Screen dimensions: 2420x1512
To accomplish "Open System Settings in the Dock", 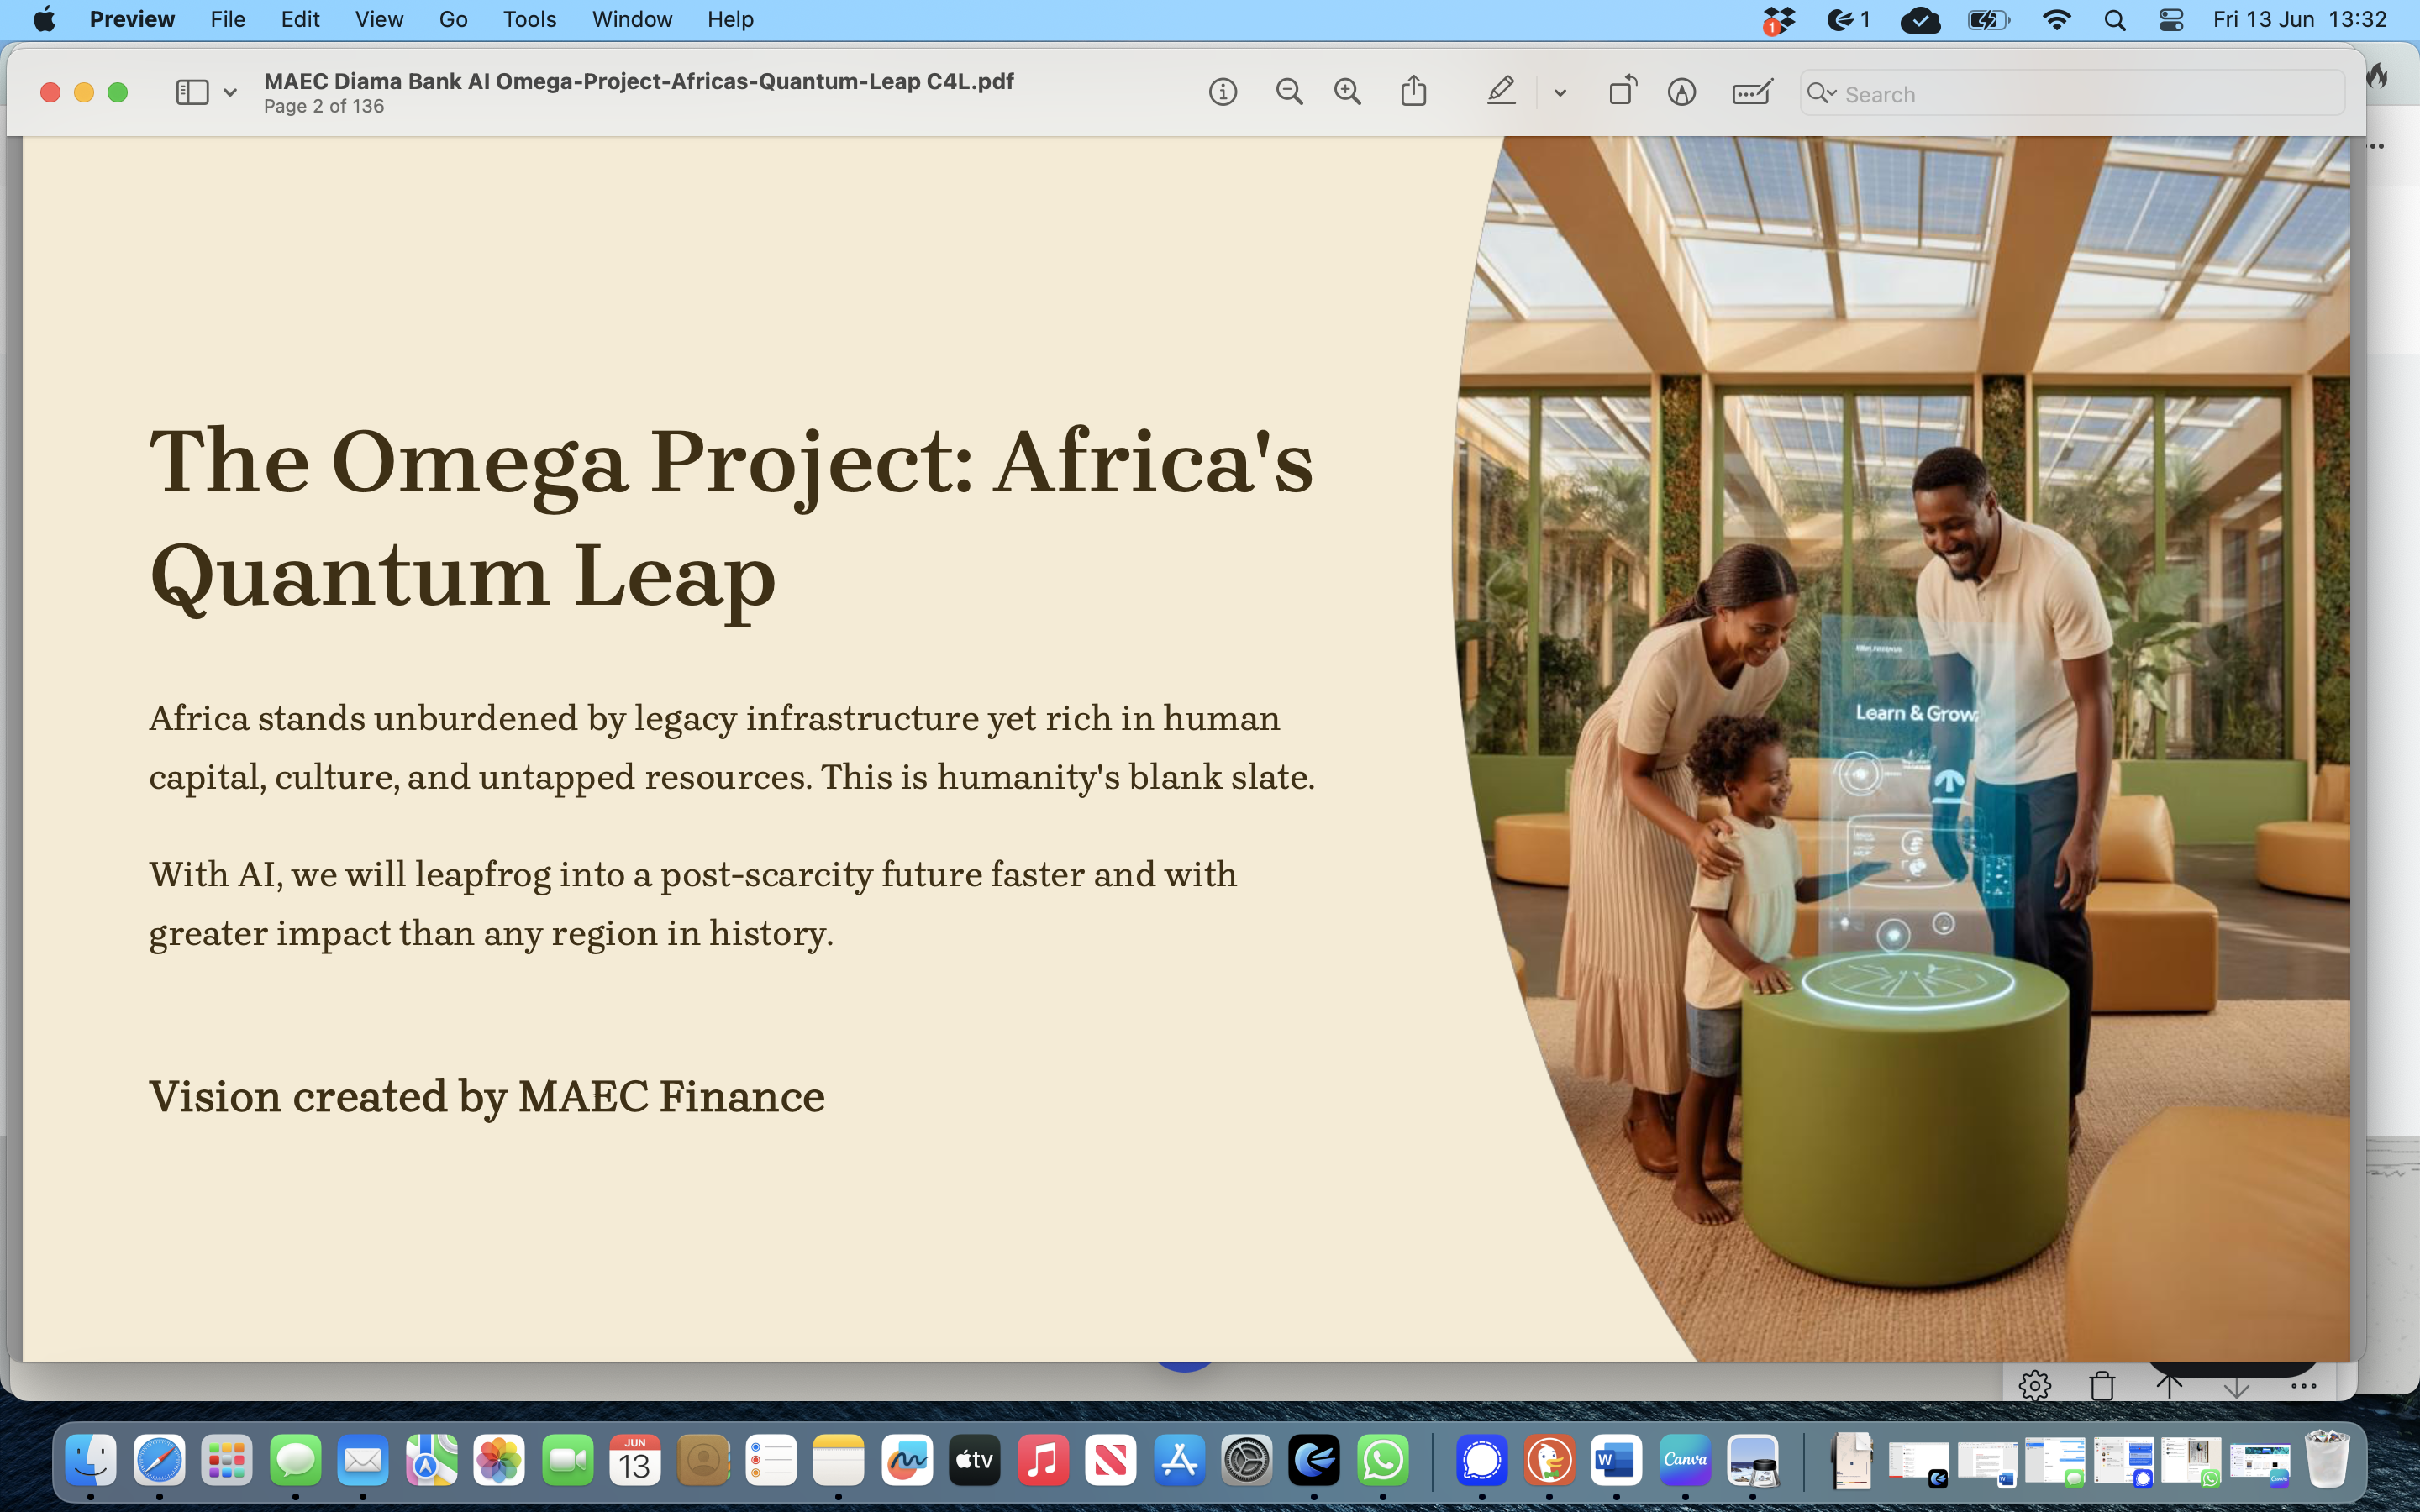I will coord(1246,1460).
